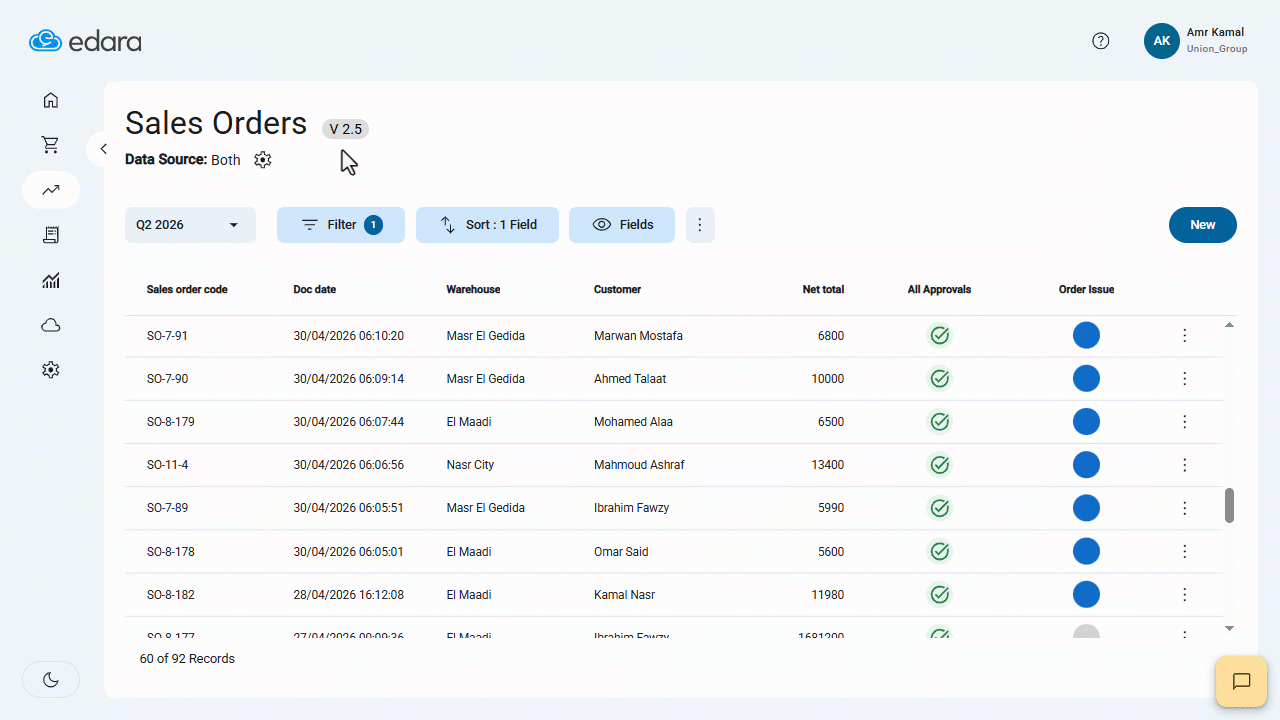This screenshot has height=720, width=1280.
Task: Open the shopping cart sidebar icon
Action: 51,145
